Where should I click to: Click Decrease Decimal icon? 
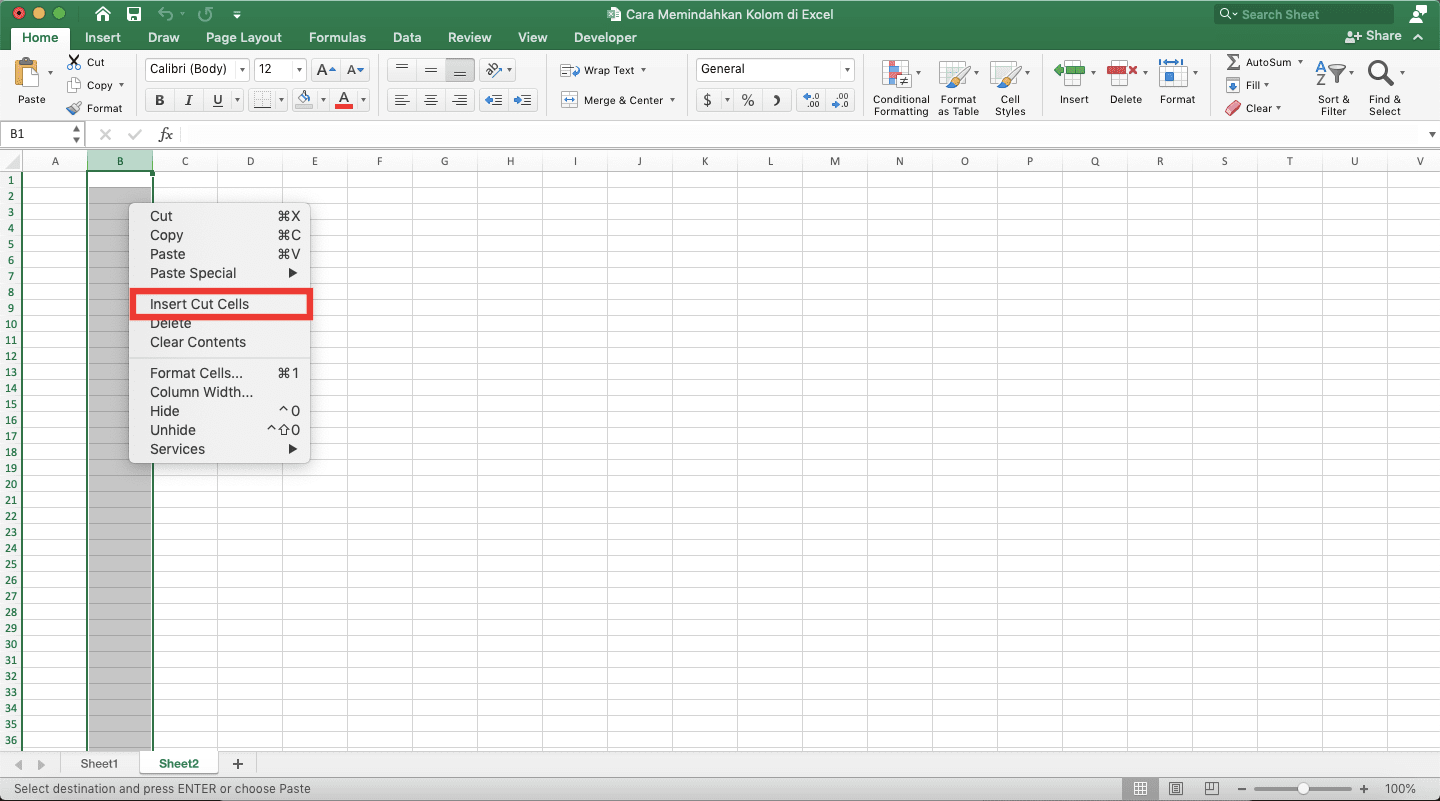[841, 100]
